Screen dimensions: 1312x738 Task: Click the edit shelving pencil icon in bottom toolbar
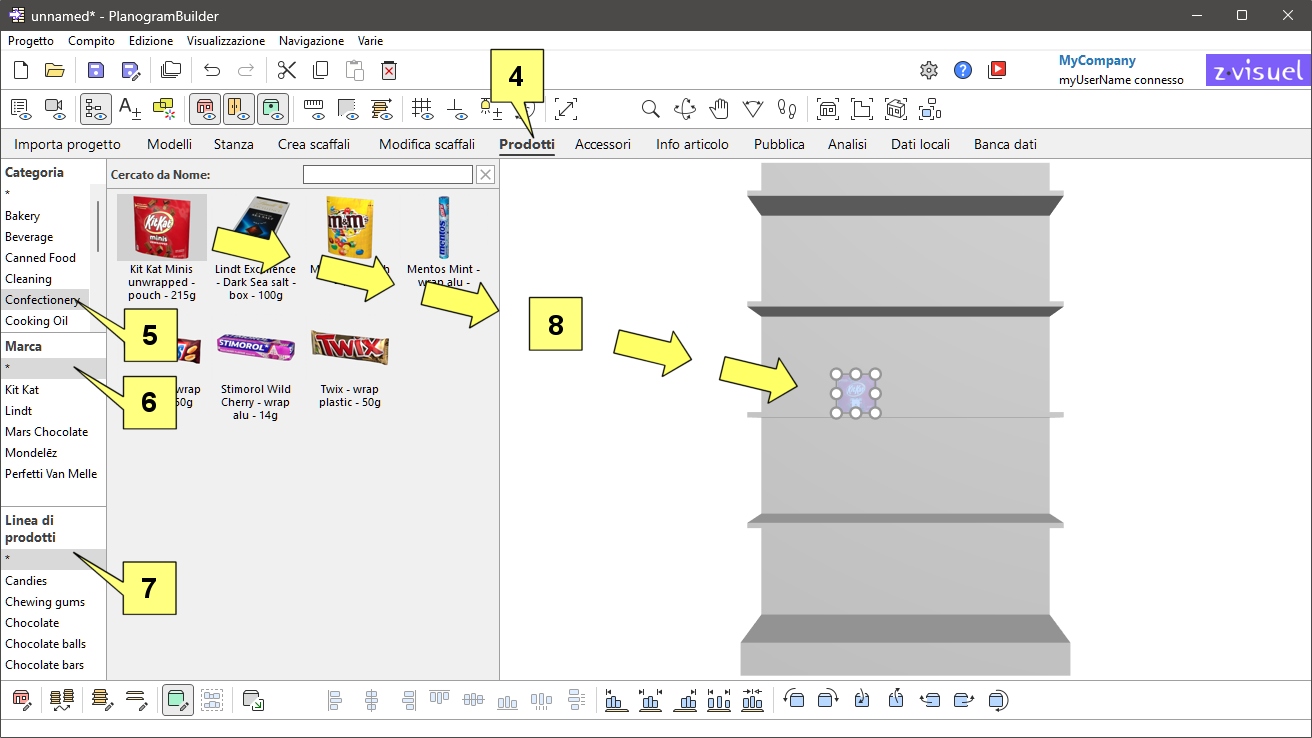[22, 700]
